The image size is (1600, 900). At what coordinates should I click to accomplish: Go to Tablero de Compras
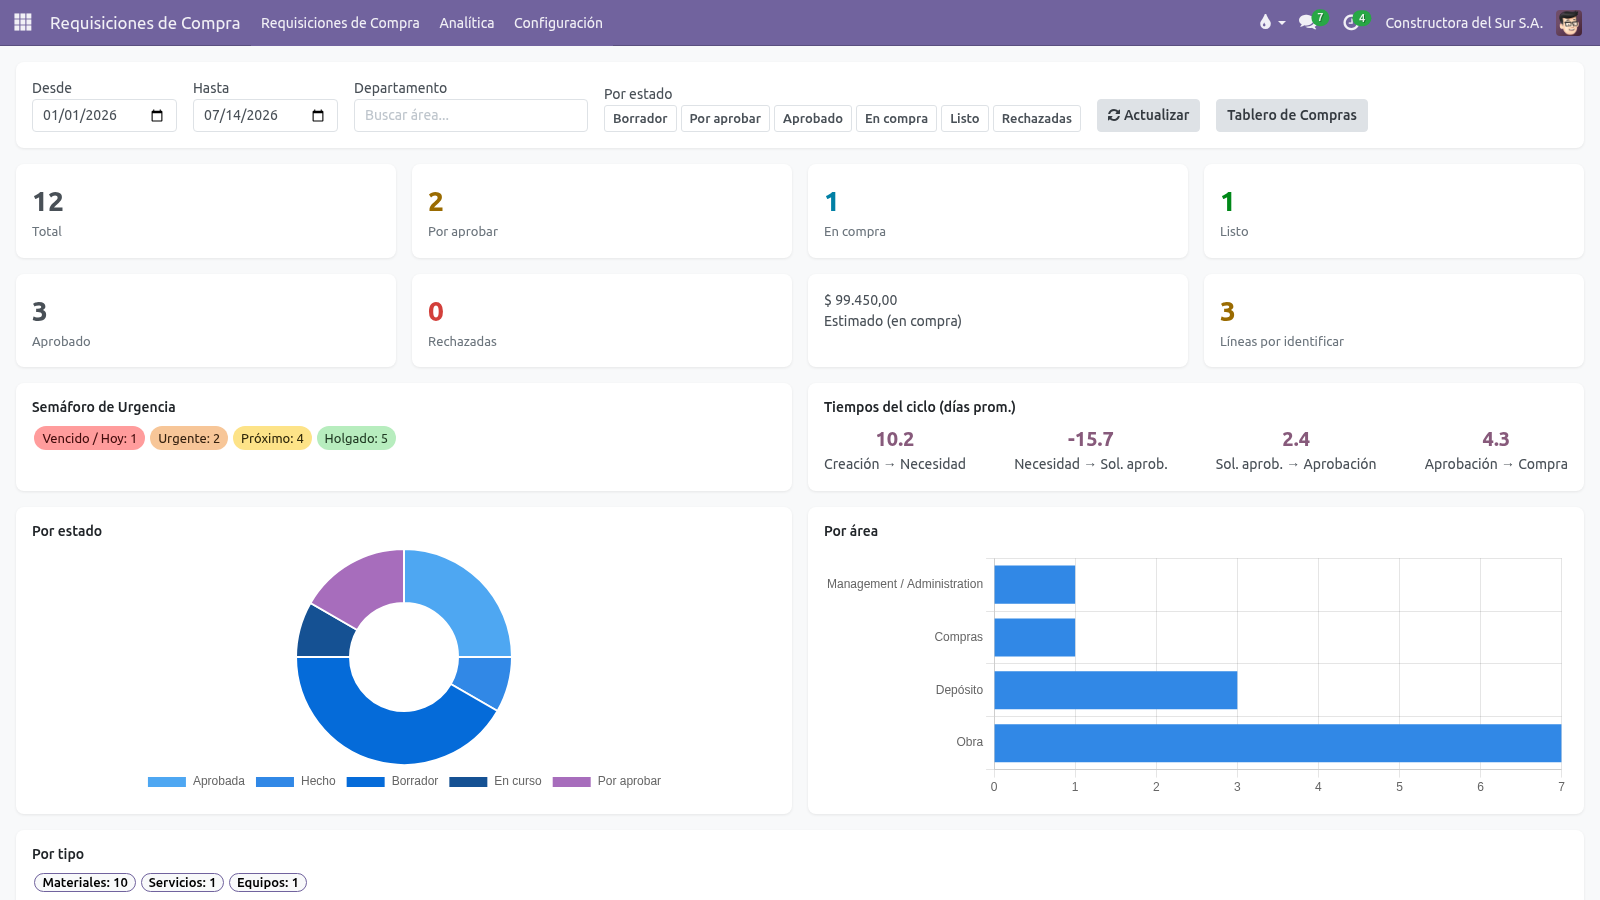tap(1292, 115)
